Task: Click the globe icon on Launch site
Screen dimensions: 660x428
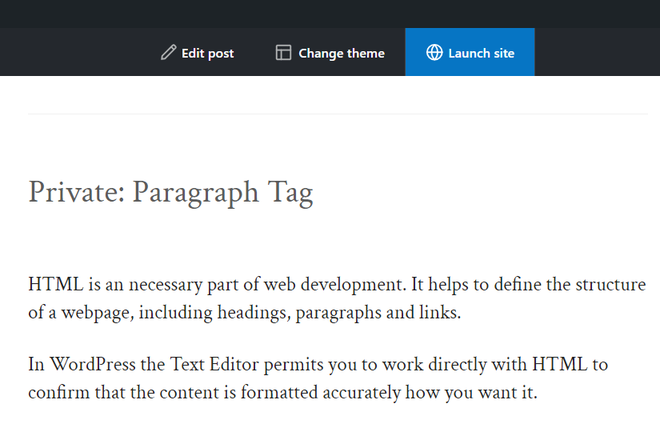Action: (434, 53)
